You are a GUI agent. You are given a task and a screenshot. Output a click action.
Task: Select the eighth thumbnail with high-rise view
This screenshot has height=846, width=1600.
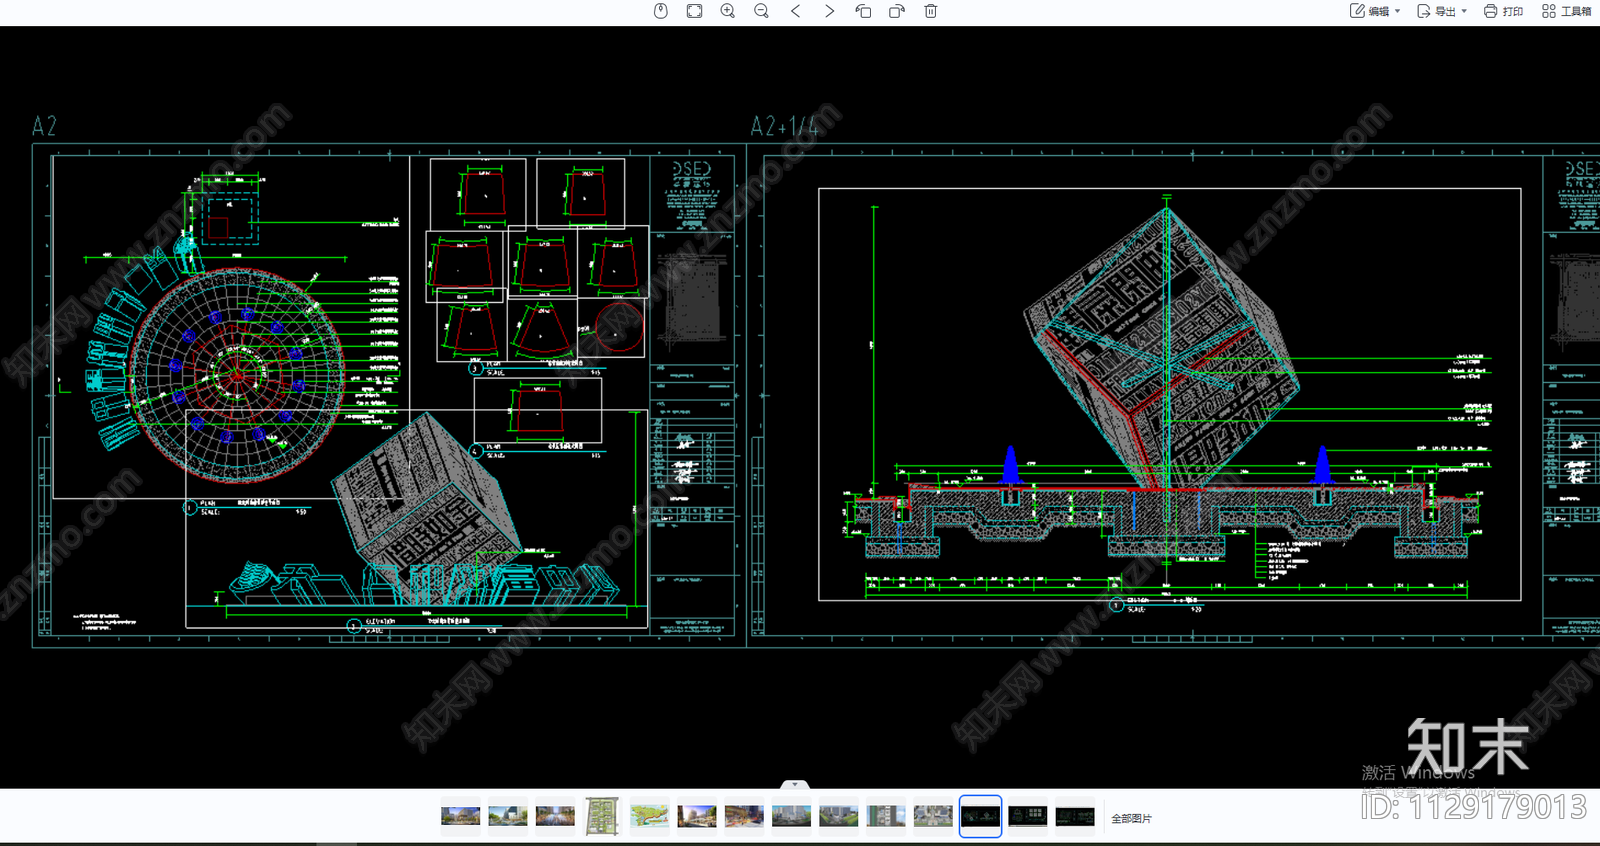(x=791, y=817)
